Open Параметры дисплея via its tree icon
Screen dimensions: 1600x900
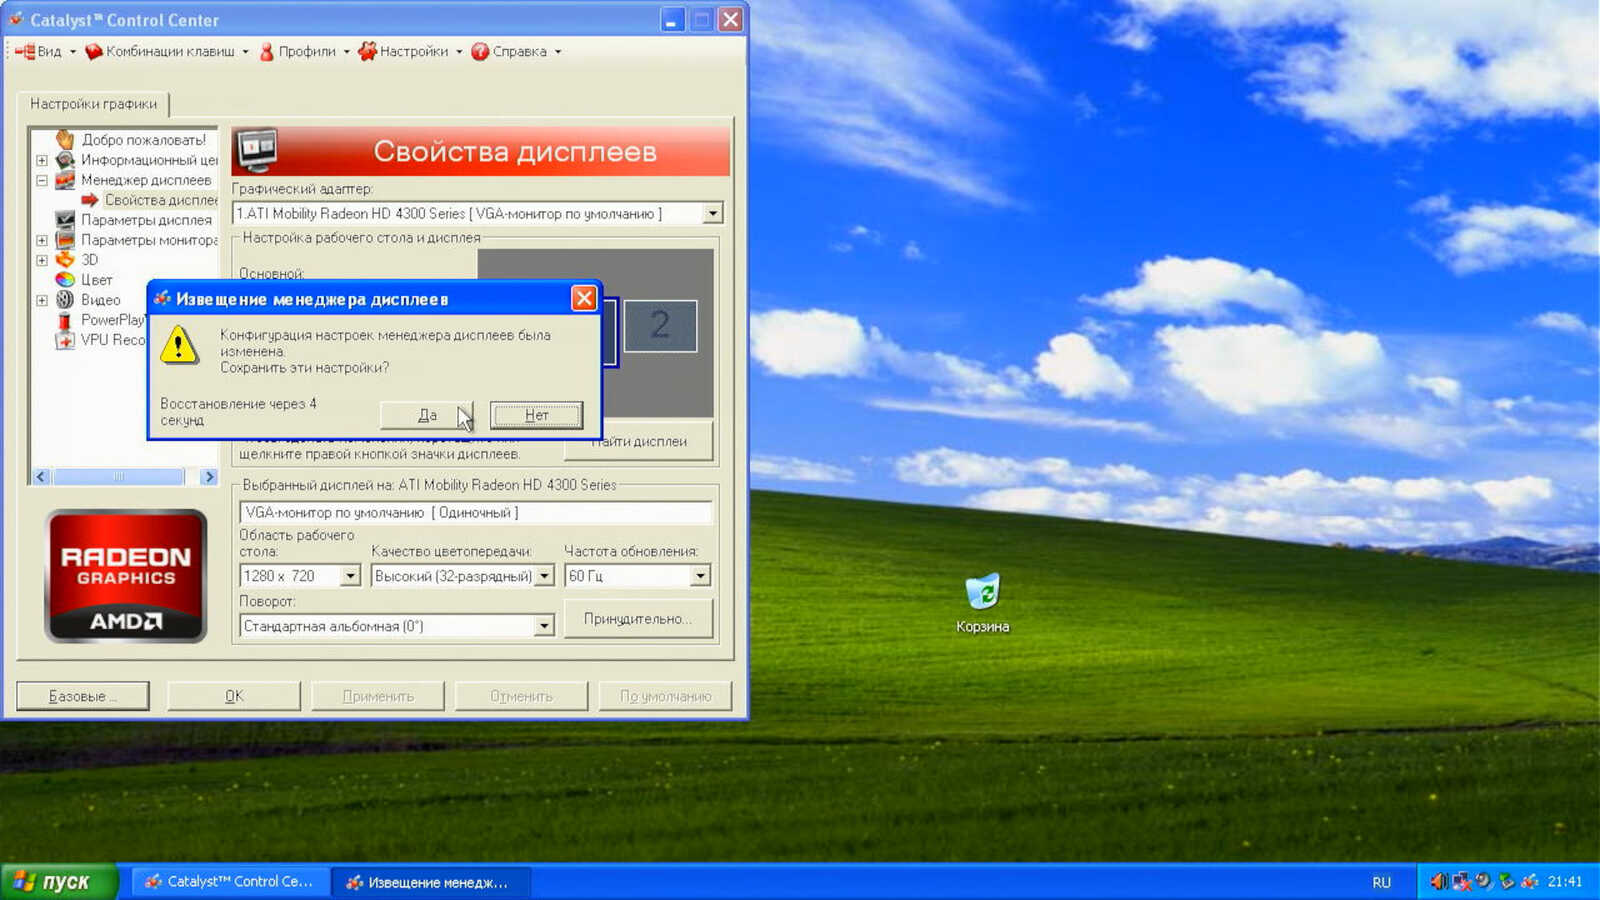click(x=65, y=220)
